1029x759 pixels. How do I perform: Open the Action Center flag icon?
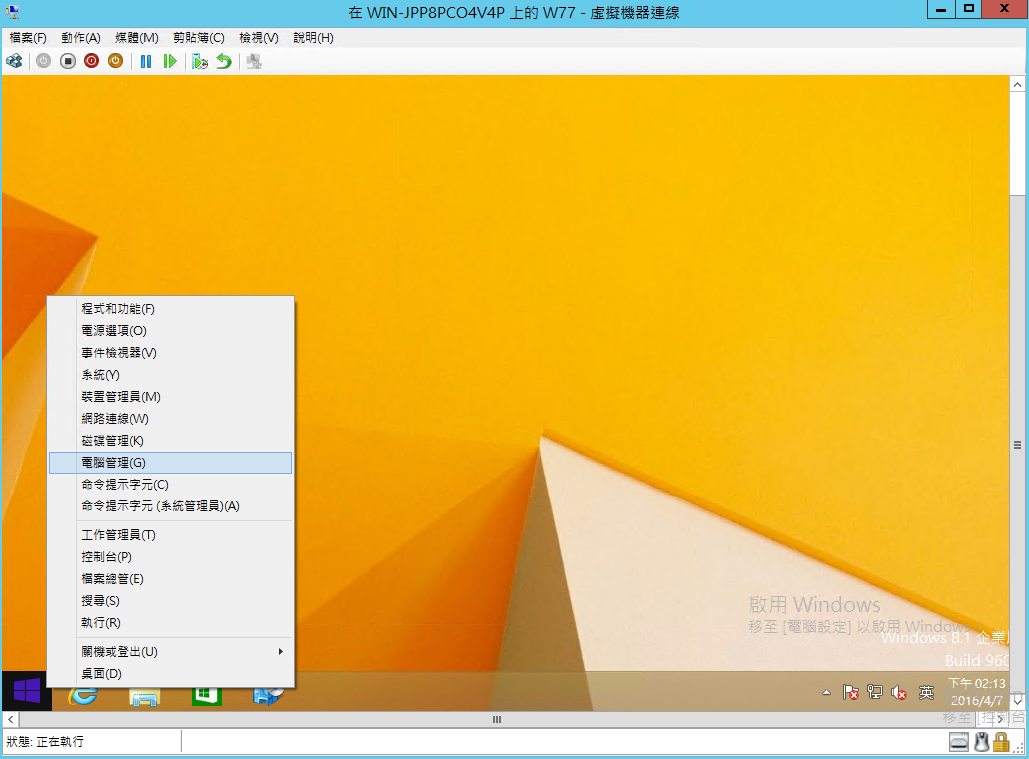tap(850, 692)
